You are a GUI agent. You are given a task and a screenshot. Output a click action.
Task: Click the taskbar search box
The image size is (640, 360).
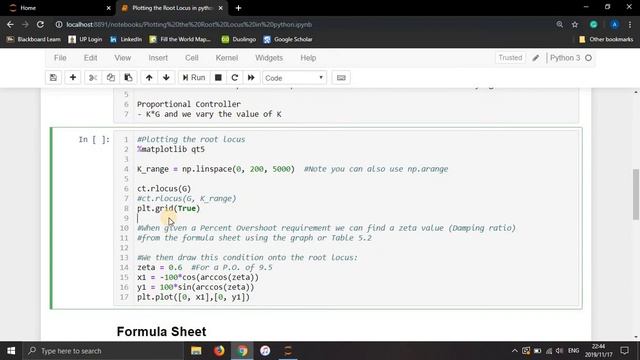[103, 351]
